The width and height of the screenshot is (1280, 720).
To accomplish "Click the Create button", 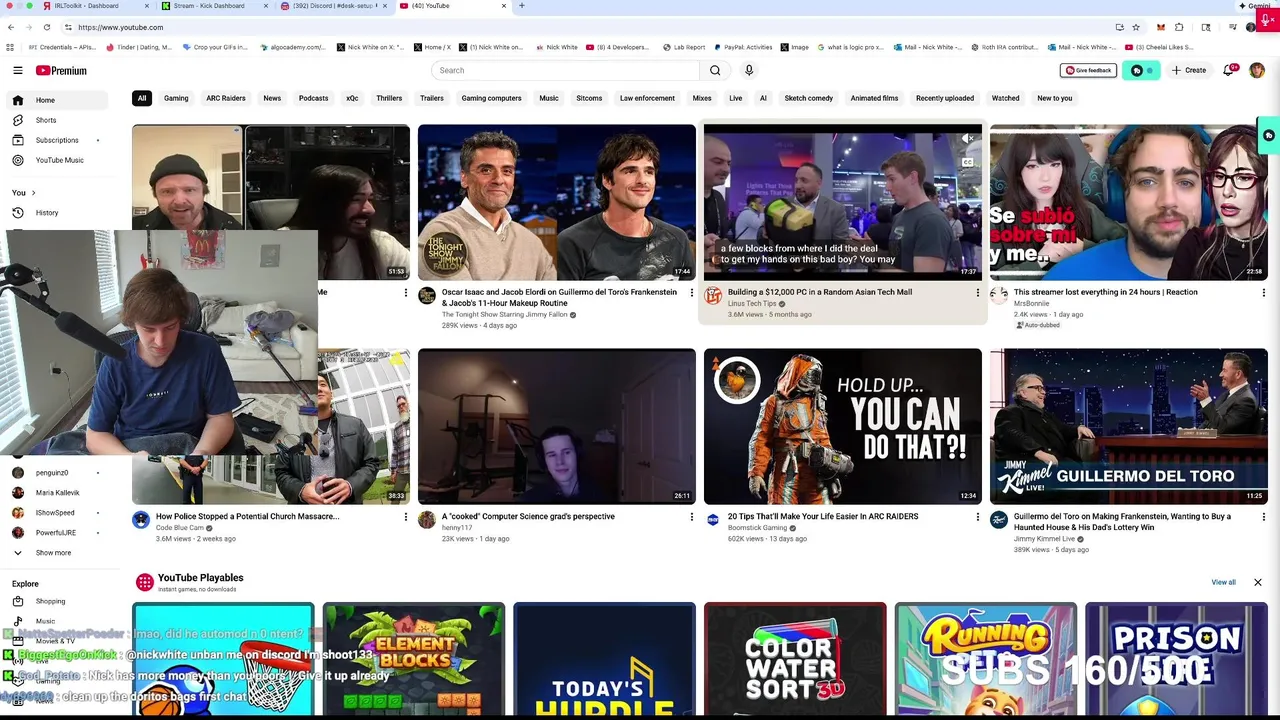I will click(x=1189, y=70).
